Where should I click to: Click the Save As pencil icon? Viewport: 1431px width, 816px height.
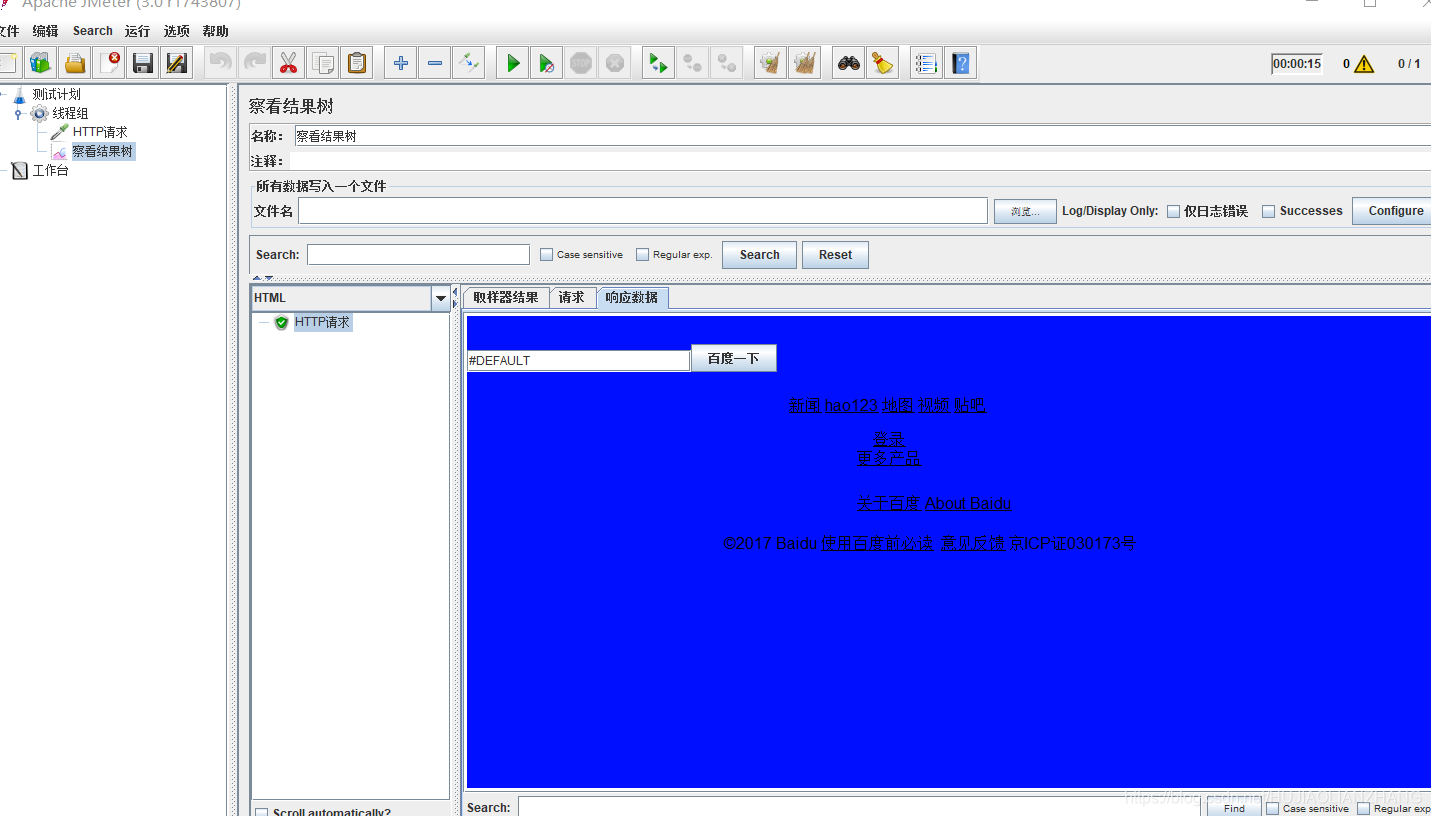(x=177, y=64)
